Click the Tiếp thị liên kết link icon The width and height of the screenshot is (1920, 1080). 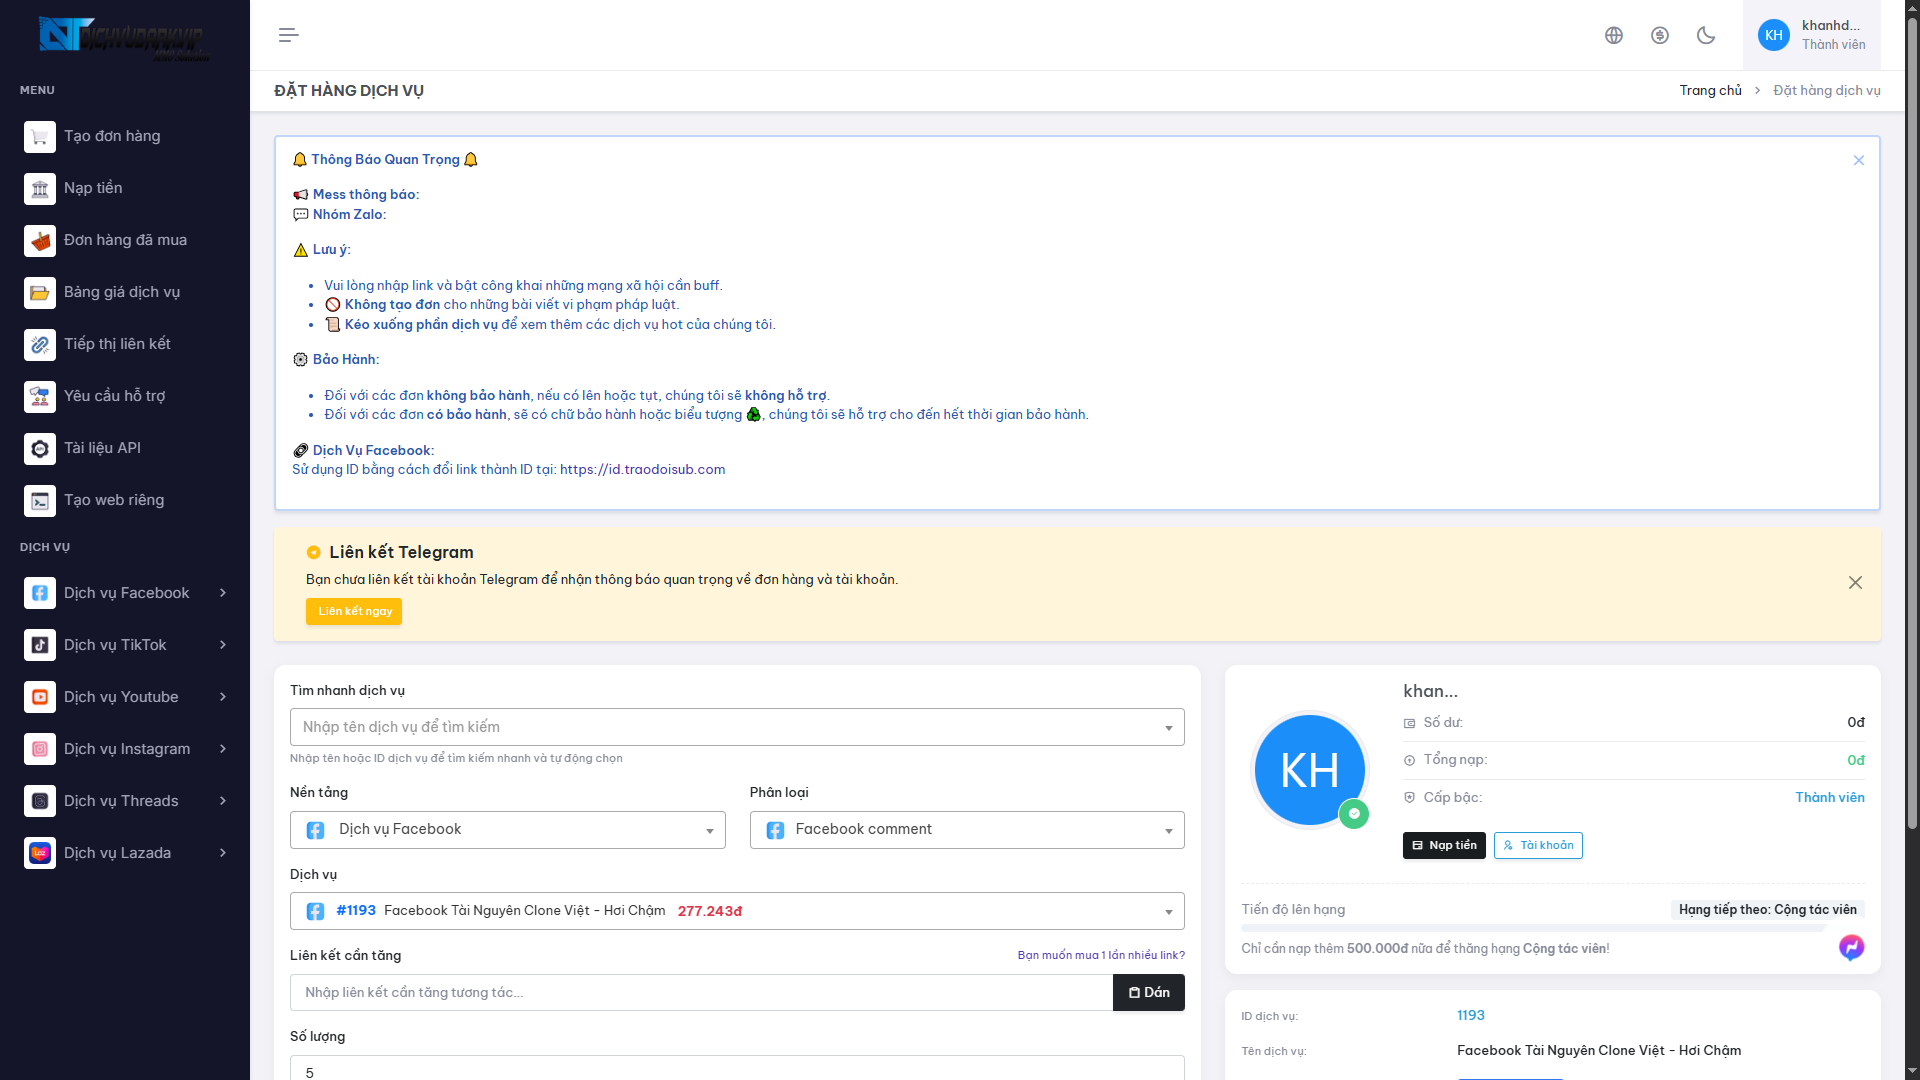coord(40,344)
